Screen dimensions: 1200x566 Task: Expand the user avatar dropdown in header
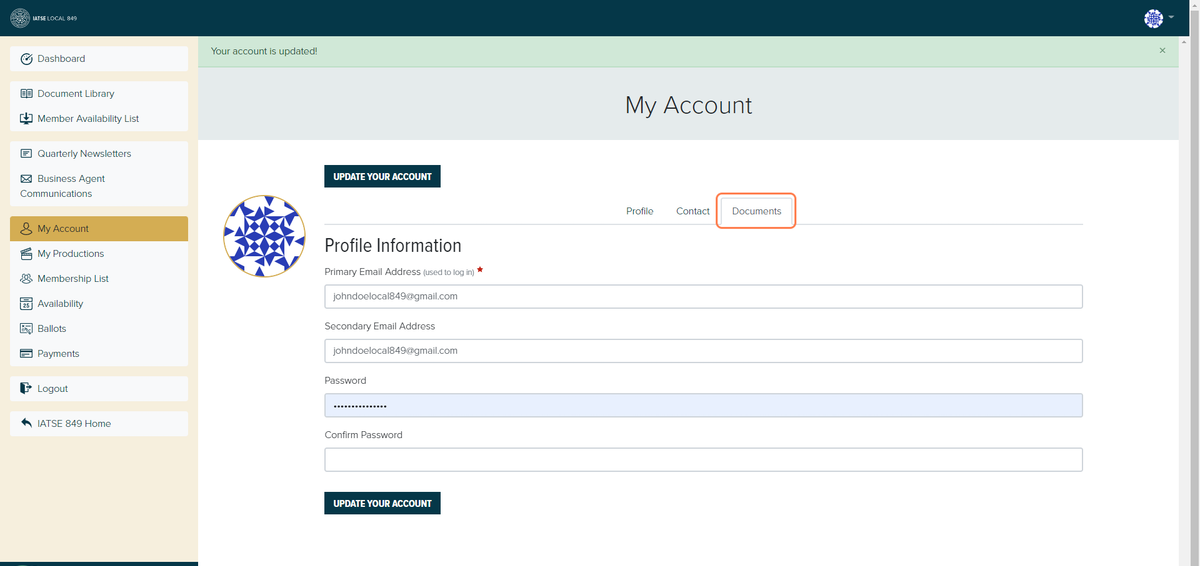pyautogui.click(x=1159, y=18)
